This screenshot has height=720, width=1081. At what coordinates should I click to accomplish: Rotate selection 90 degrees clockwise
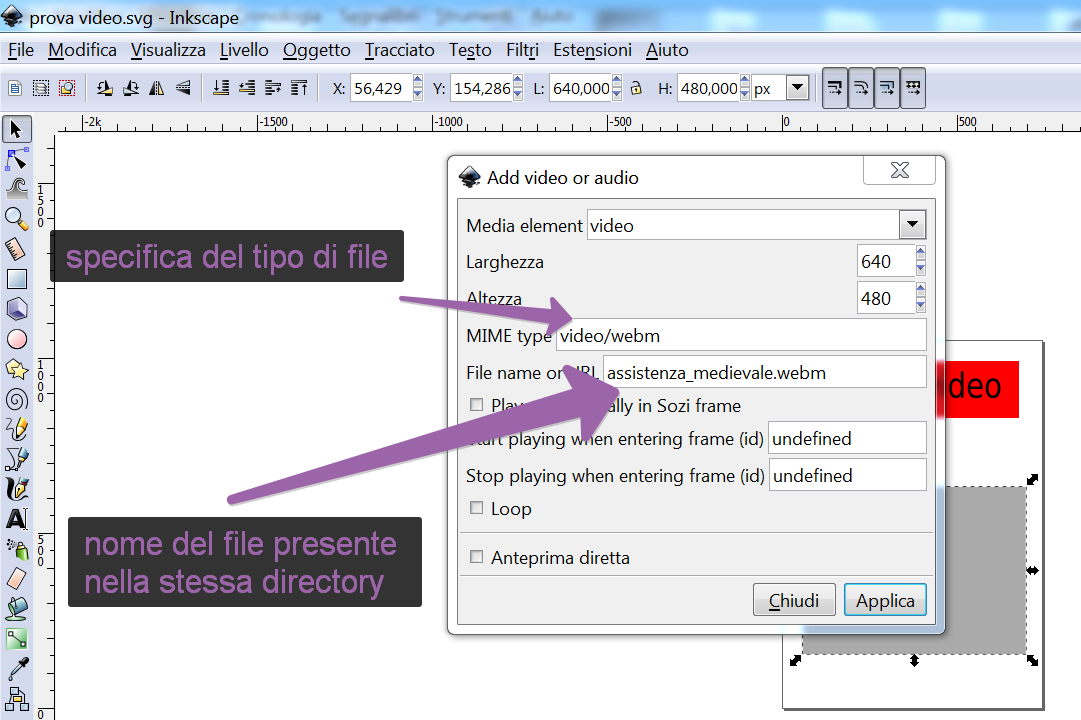click(130, 88)
